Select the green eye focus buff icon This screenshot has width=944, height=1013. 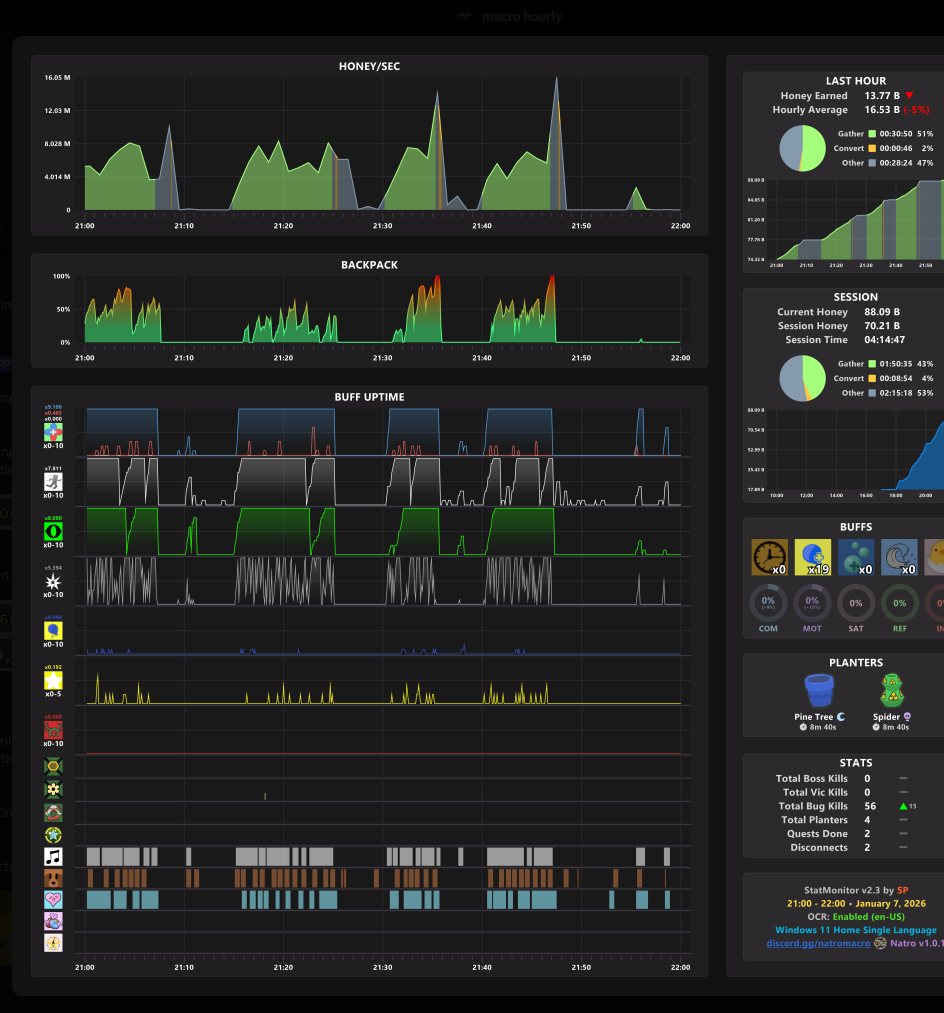(x=53, y=532)
